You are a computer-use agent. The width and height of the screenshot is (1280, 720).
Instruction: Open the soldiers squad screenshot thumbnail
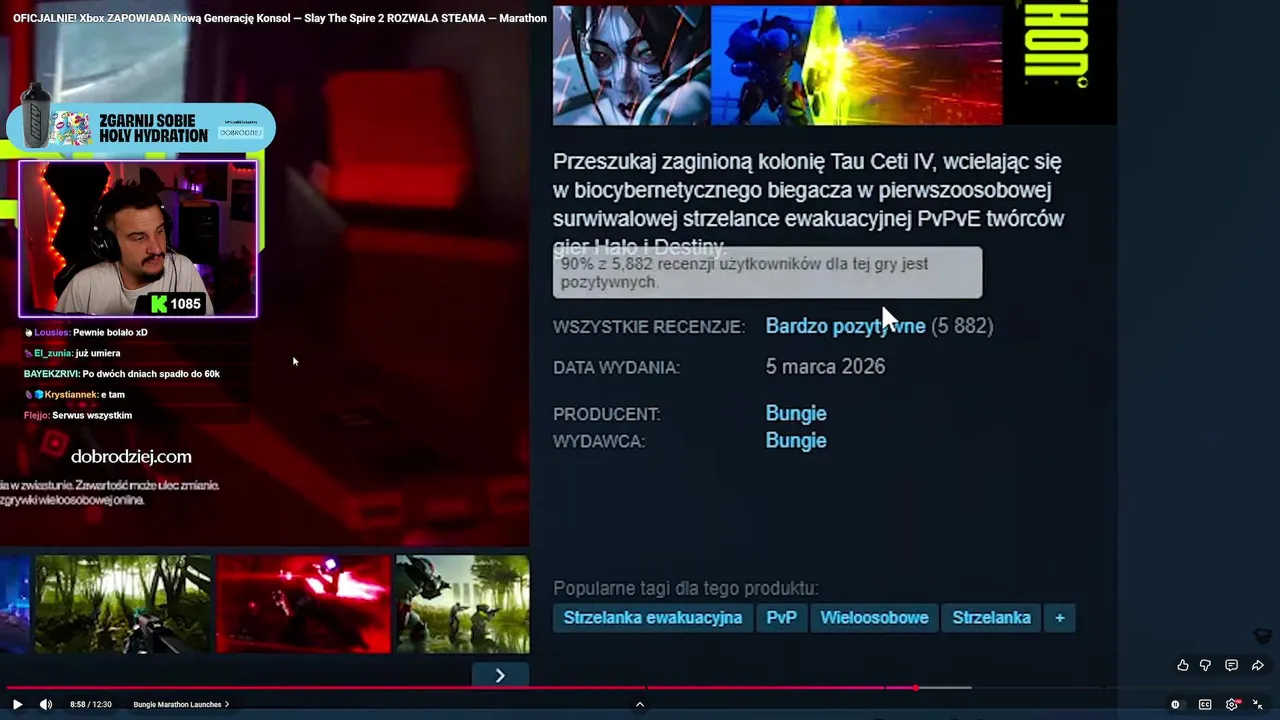coord(462,604)
